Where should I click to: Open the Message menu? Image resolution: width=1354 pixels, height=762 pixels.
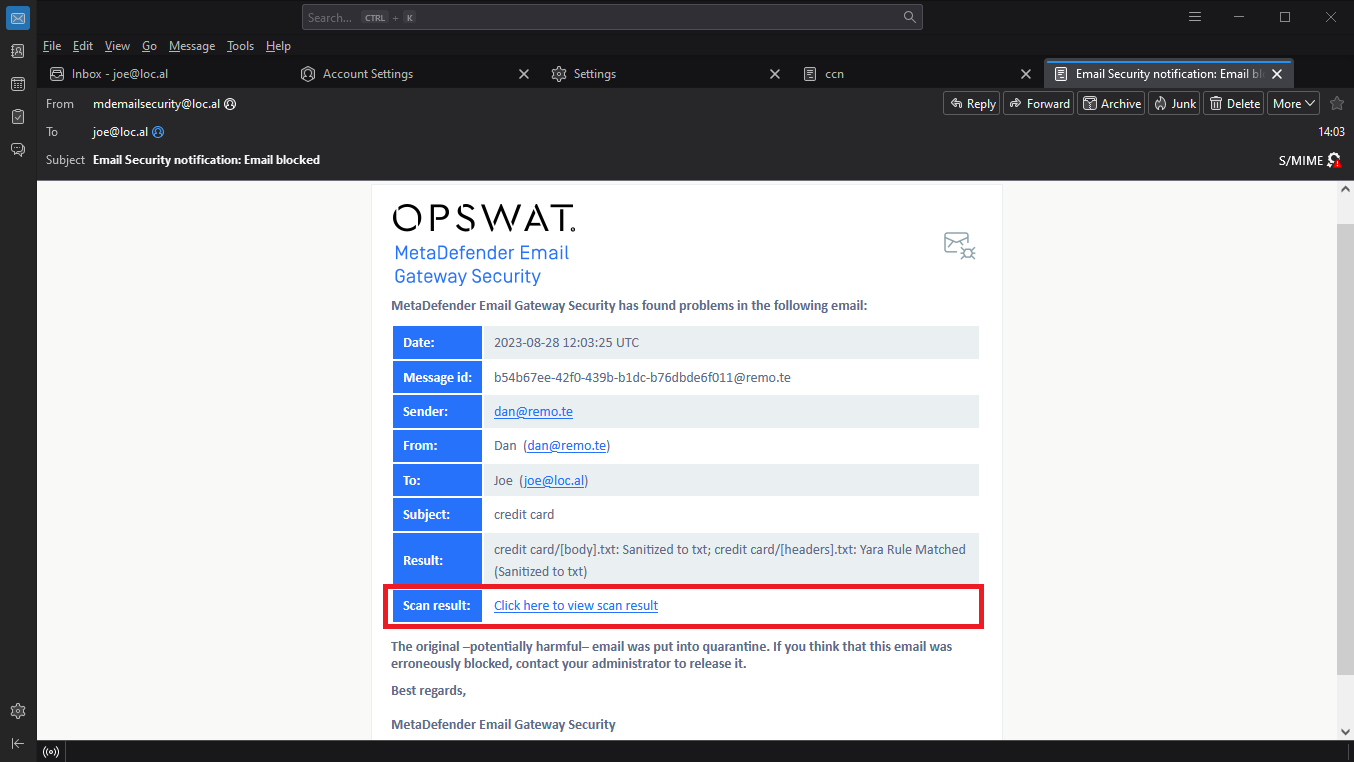192,46
